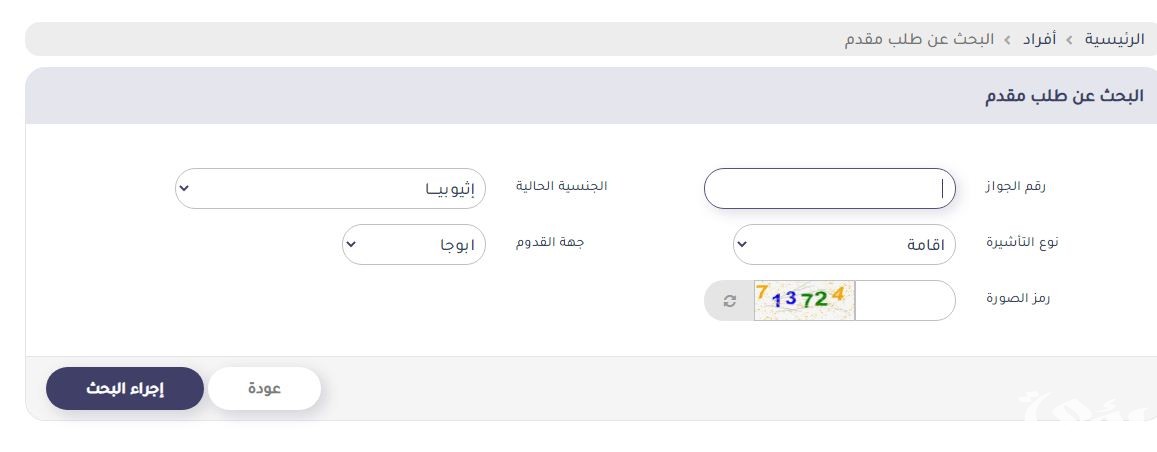
Task: Go to الرئيسية in the breadcrumb
Action: click(1113, 40)
